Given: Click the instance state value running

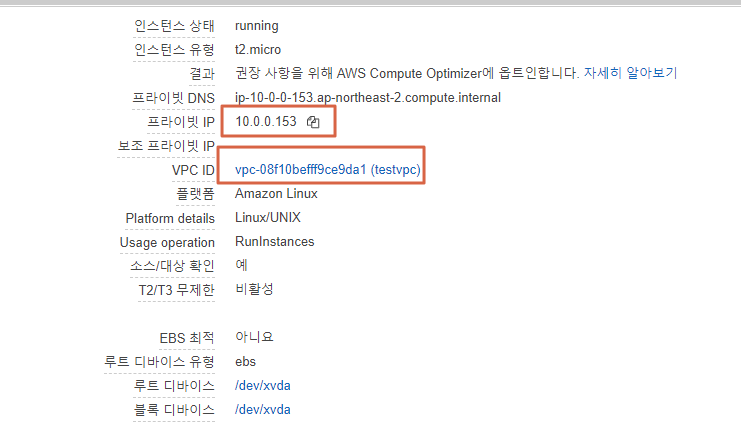Looking at the screenshot, I should point(257,26).
